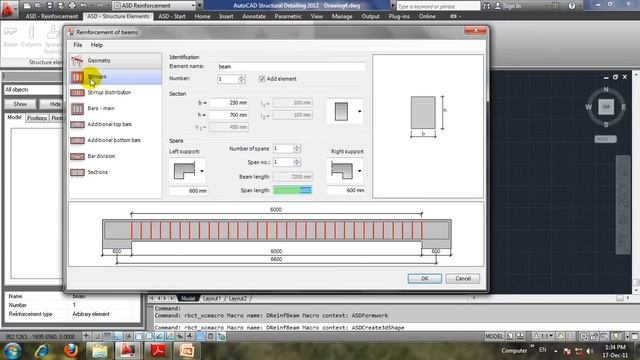The image size is (640, 360).
Task: Click the Element name input field
Action: click(291, 67)
